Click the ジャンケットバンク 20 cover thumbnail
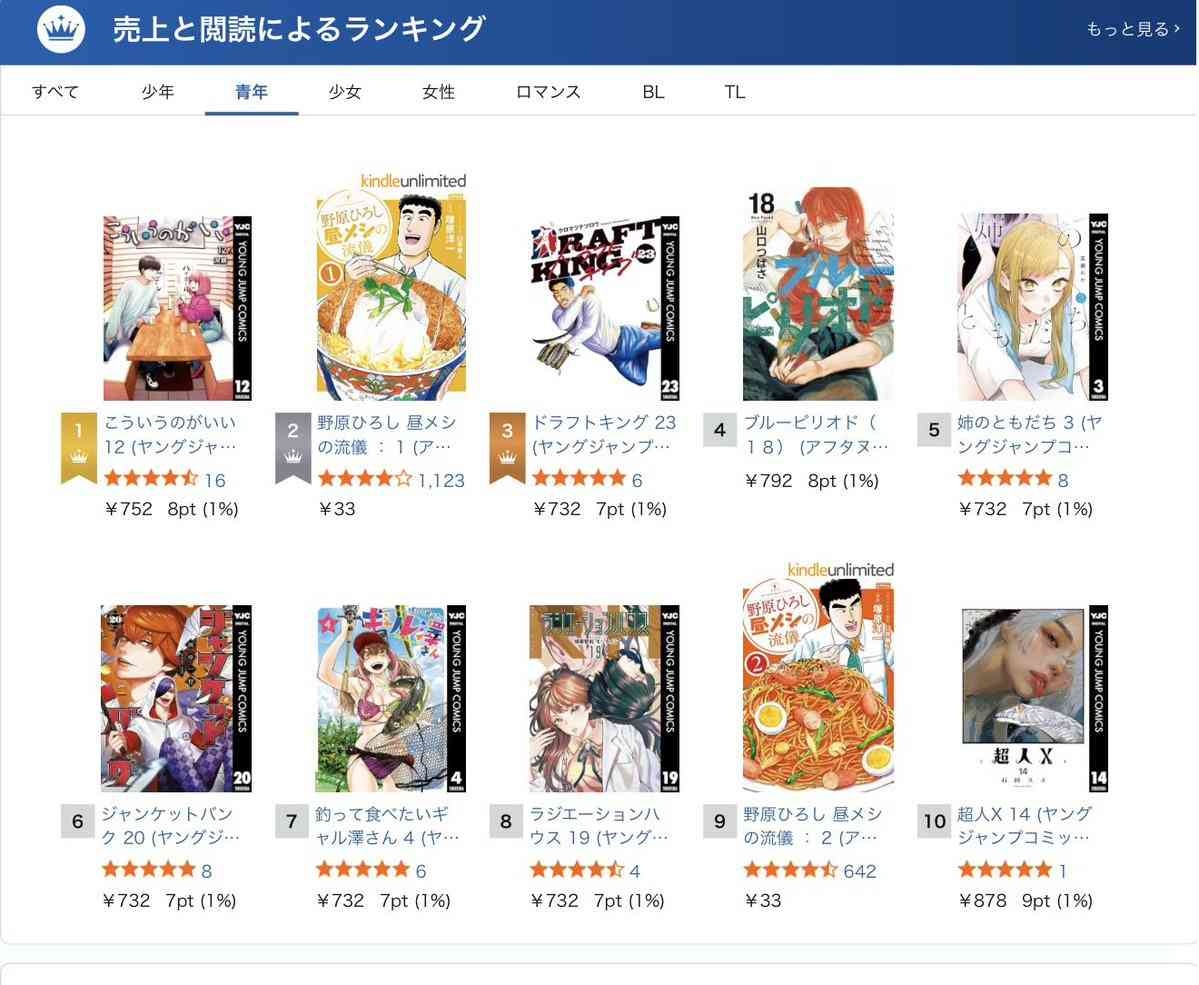1199x985 pixels. 177,698
